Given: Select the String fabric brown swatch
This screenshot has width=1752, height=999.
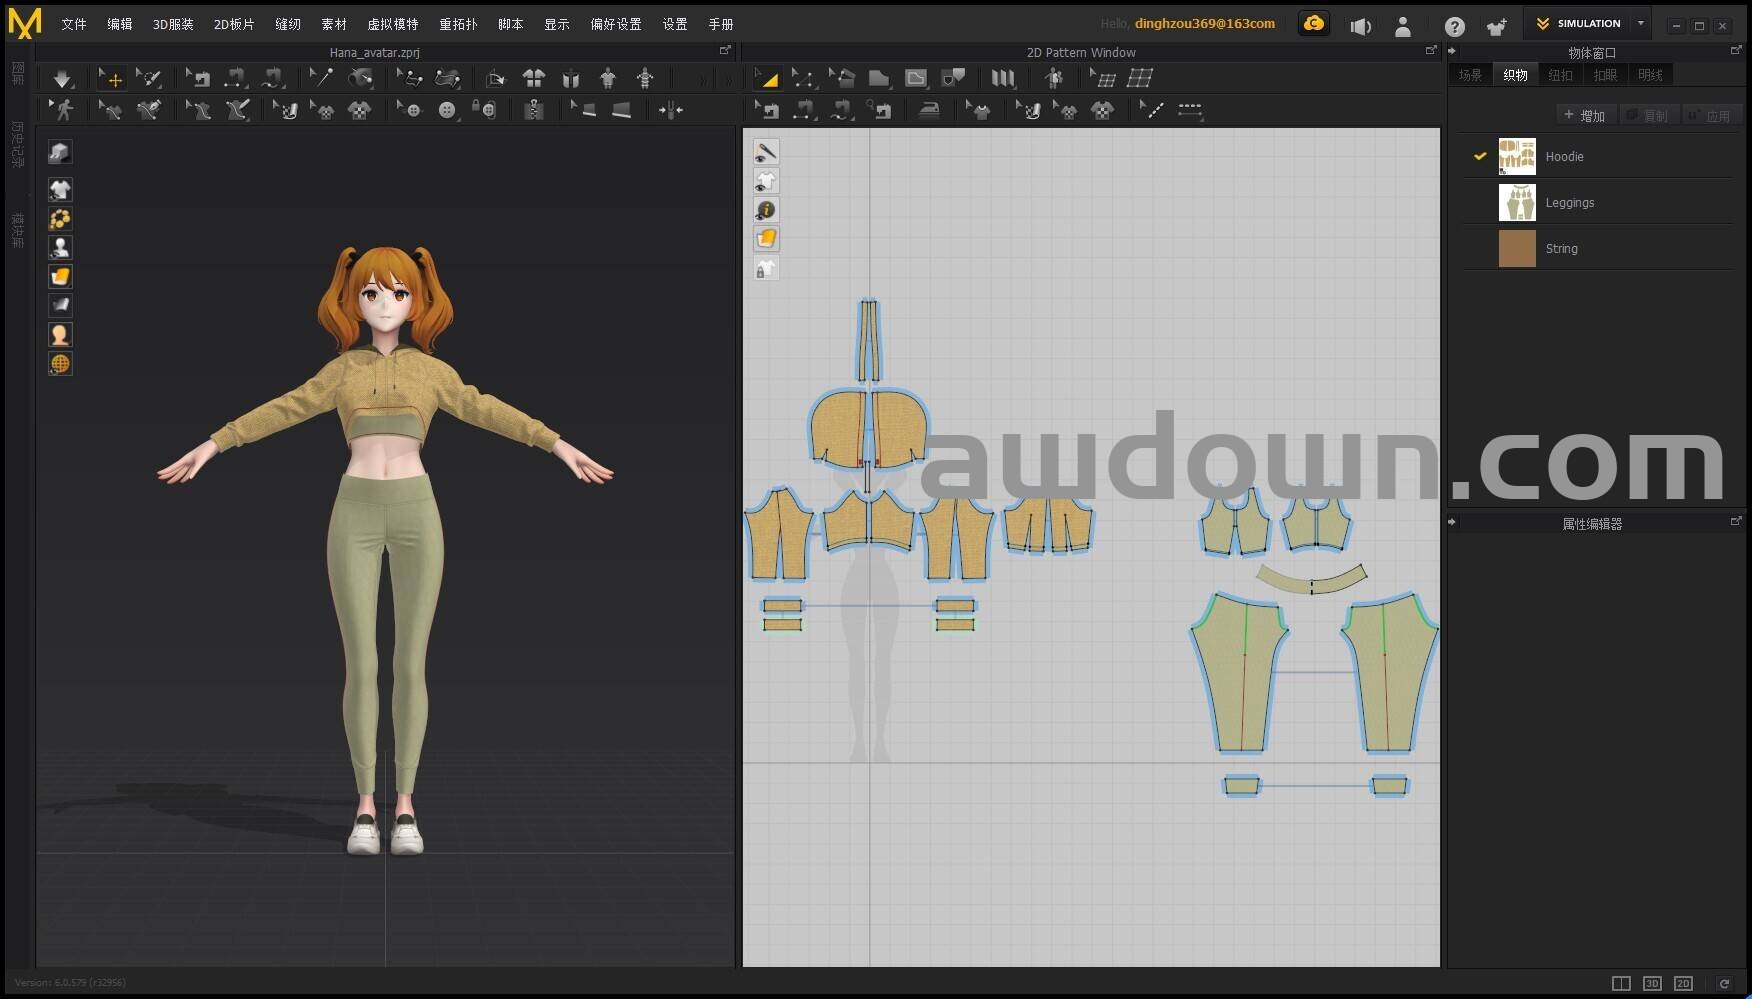Looking at the screenshot, I should pos(1516,249).
